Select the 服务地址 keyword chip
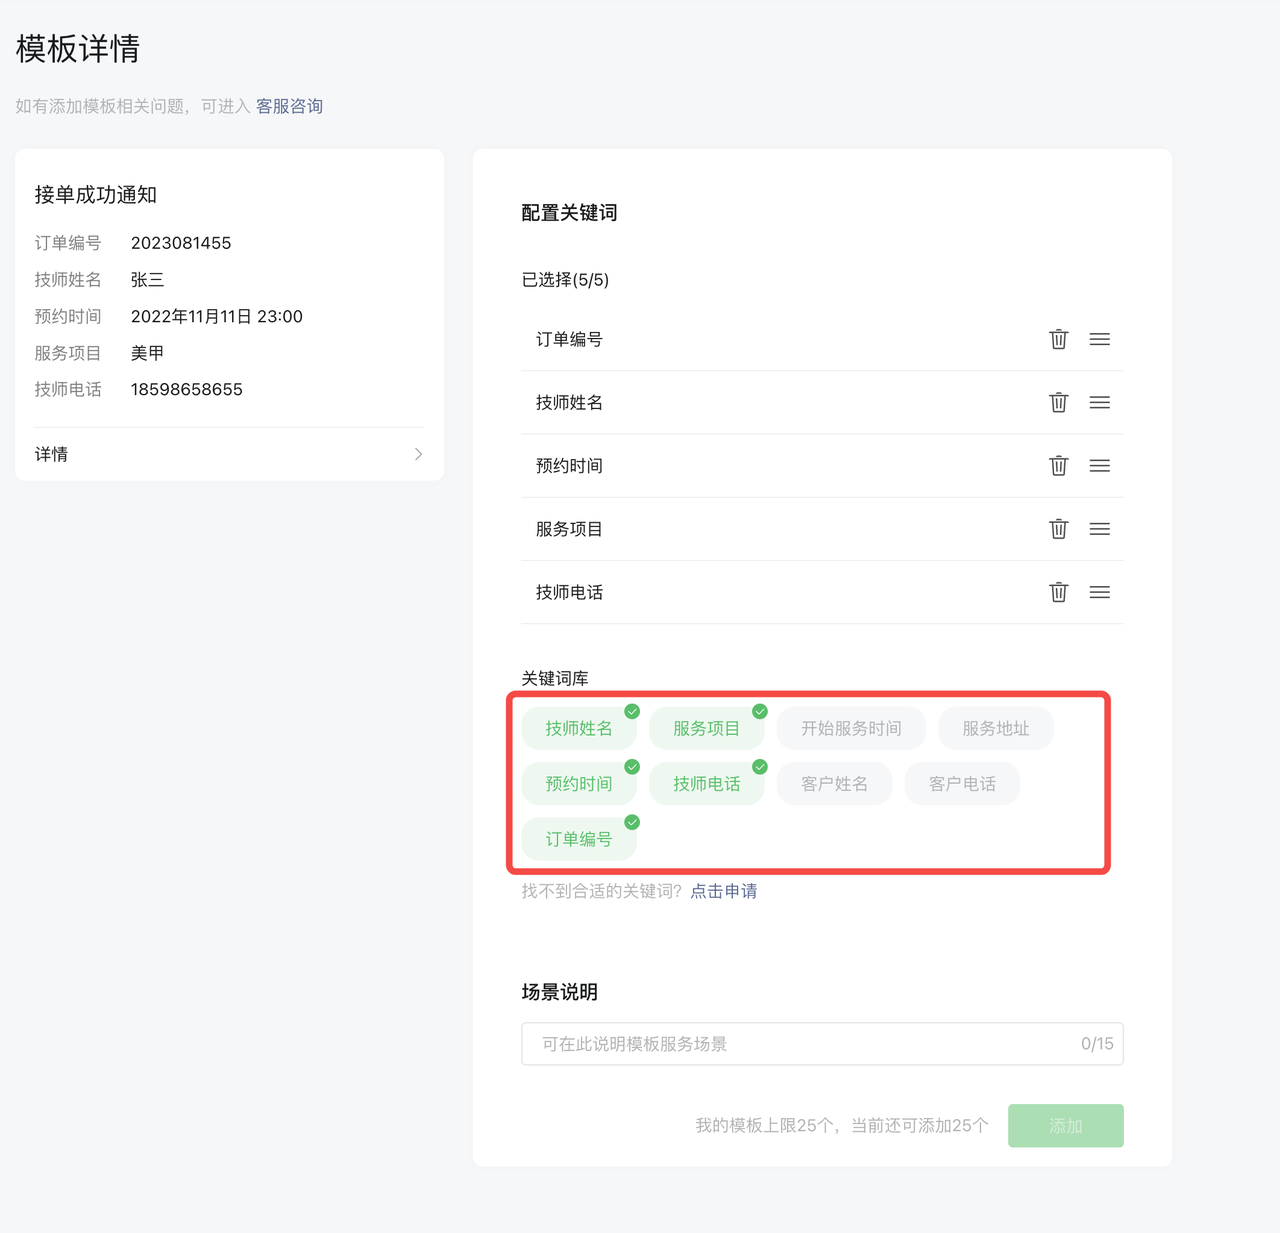Image resolution: width=1280 pixels, height=1233 pixels. [x=995, y=728]
